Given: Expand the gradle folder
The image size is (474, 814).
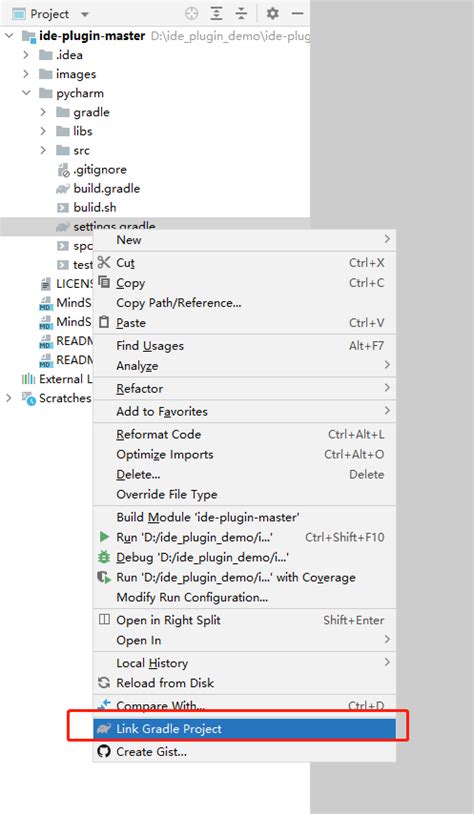Looking at the screenshot, I should [x=44, y=112].
